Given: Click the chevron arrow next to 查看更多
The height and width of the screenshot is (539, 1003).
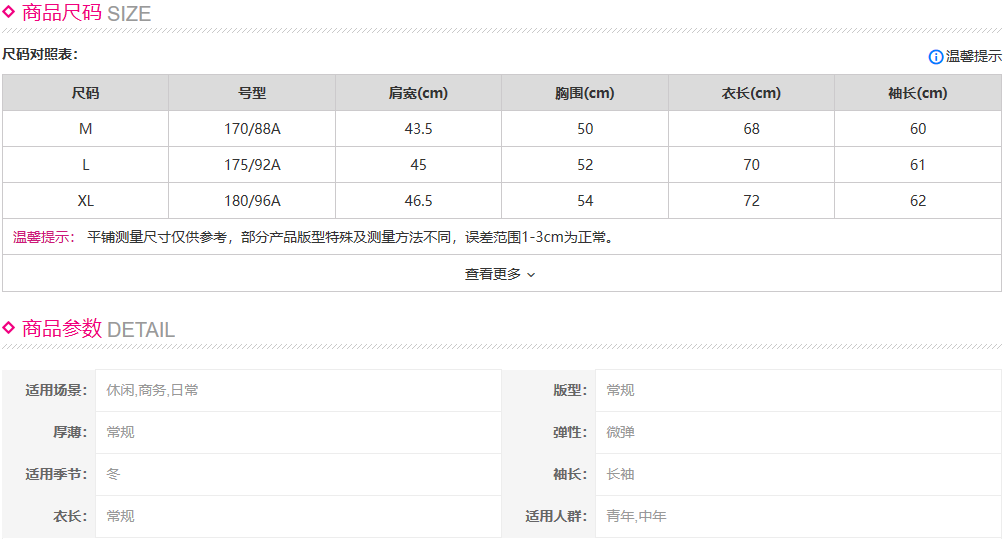Looking at the screenshot, I should point(531,275).
